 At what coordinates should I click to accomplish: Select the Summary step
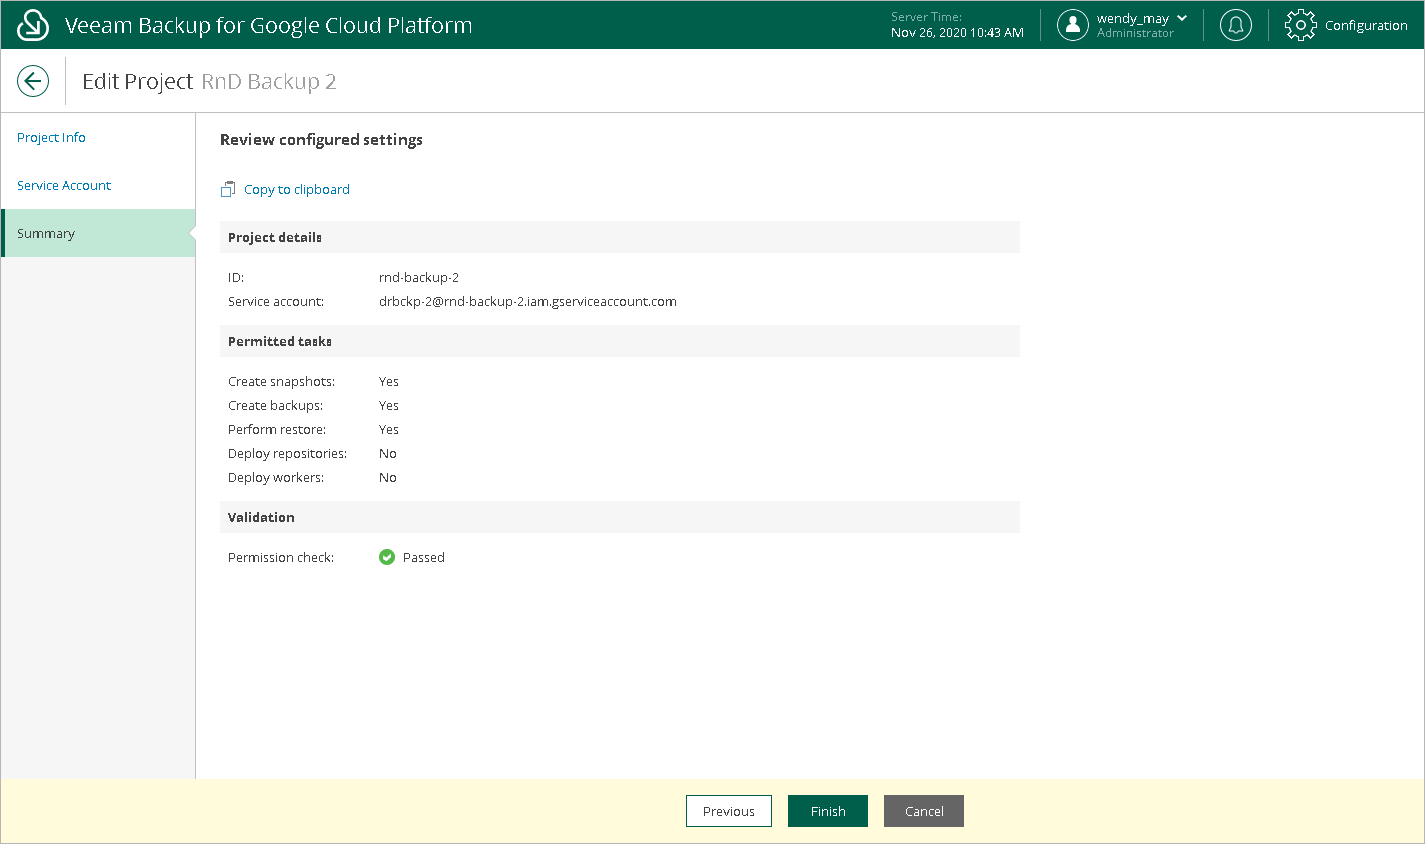pyautogui.click(x=98, y=233)
